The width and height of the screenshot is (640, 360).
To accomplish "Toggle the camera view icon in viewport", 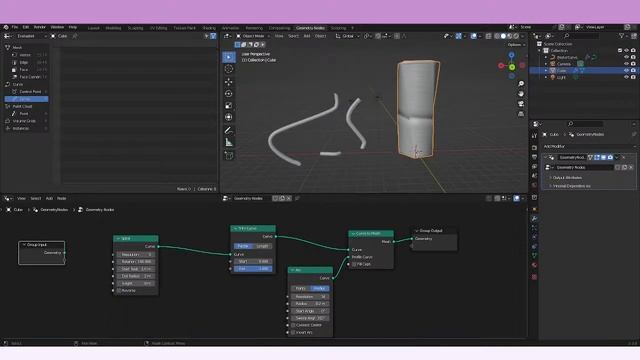I will 521,104.
